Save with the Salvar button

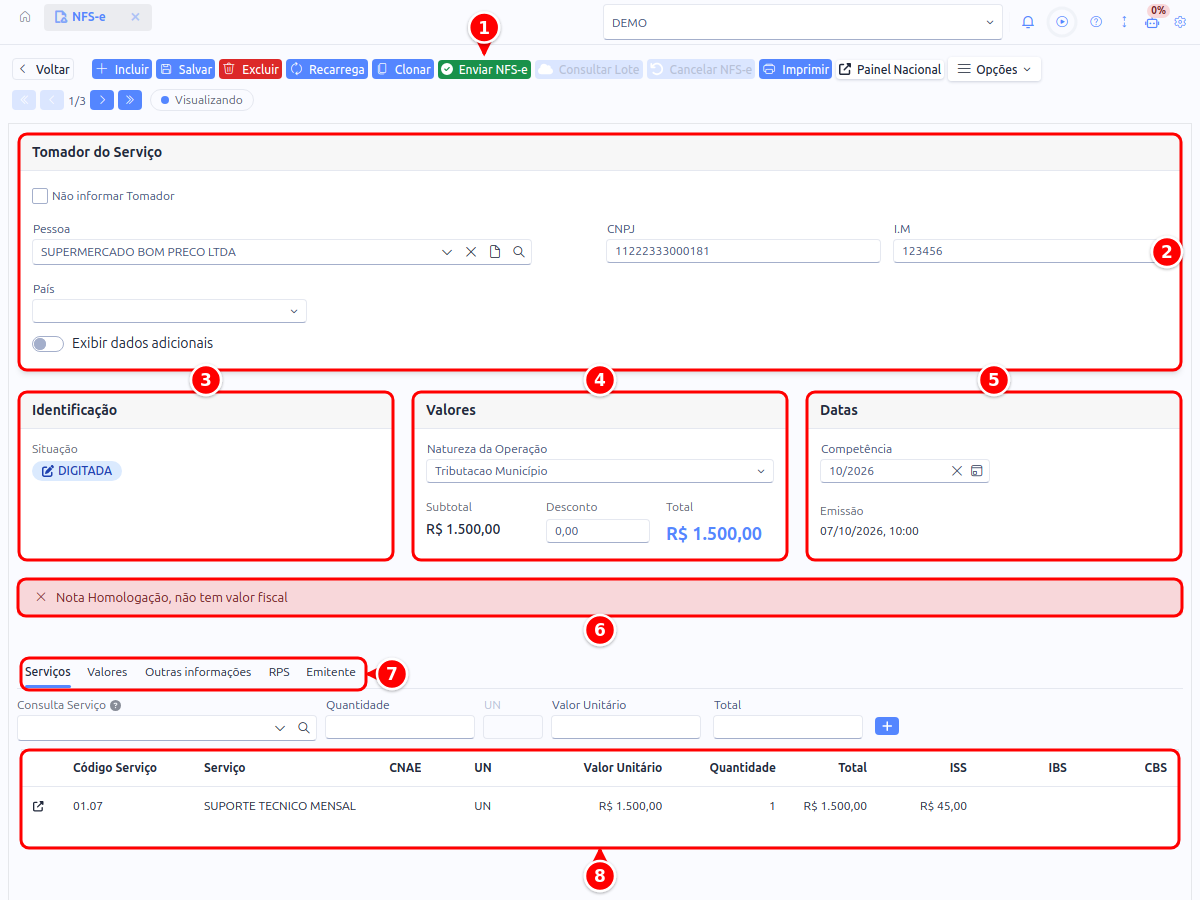click(185, 69)
